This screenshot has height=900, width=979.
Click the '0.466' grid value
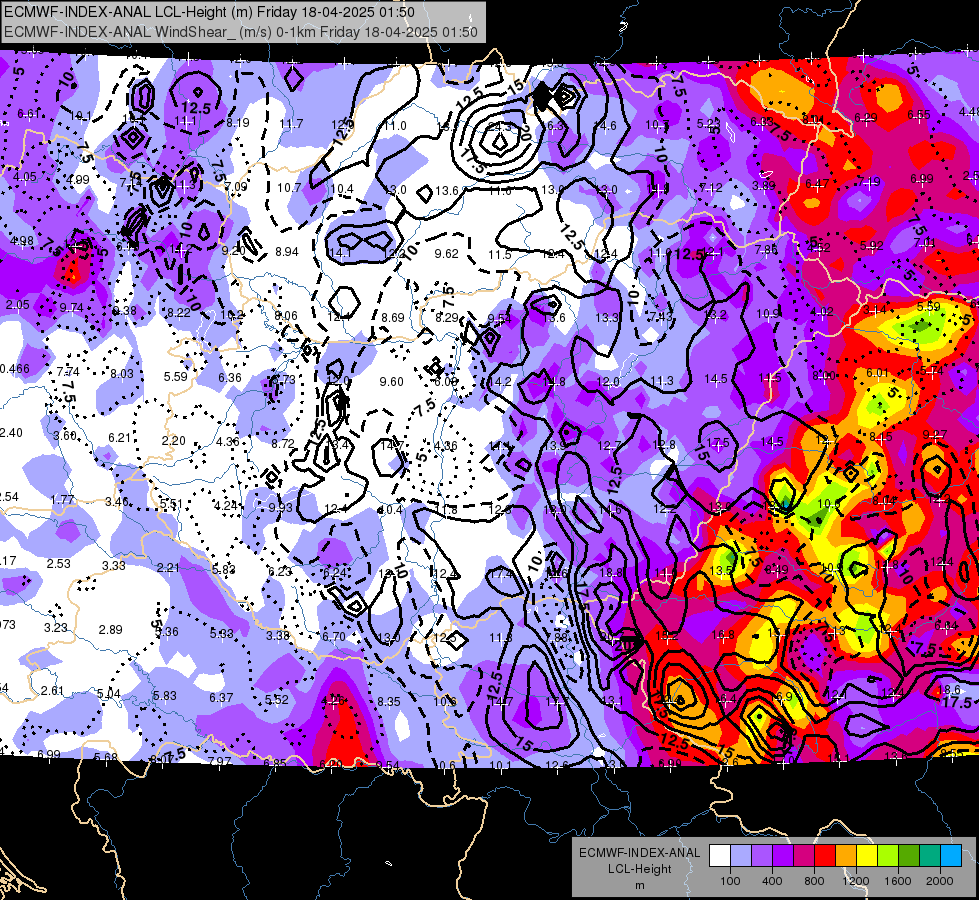[x=15, y=369]
